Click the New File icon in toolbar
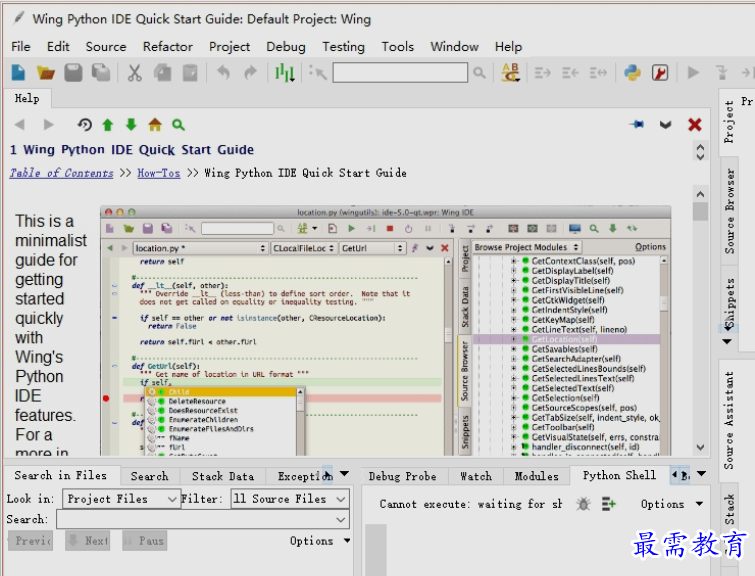Screen dimensions: 755x576 click(x=18, y=72)
